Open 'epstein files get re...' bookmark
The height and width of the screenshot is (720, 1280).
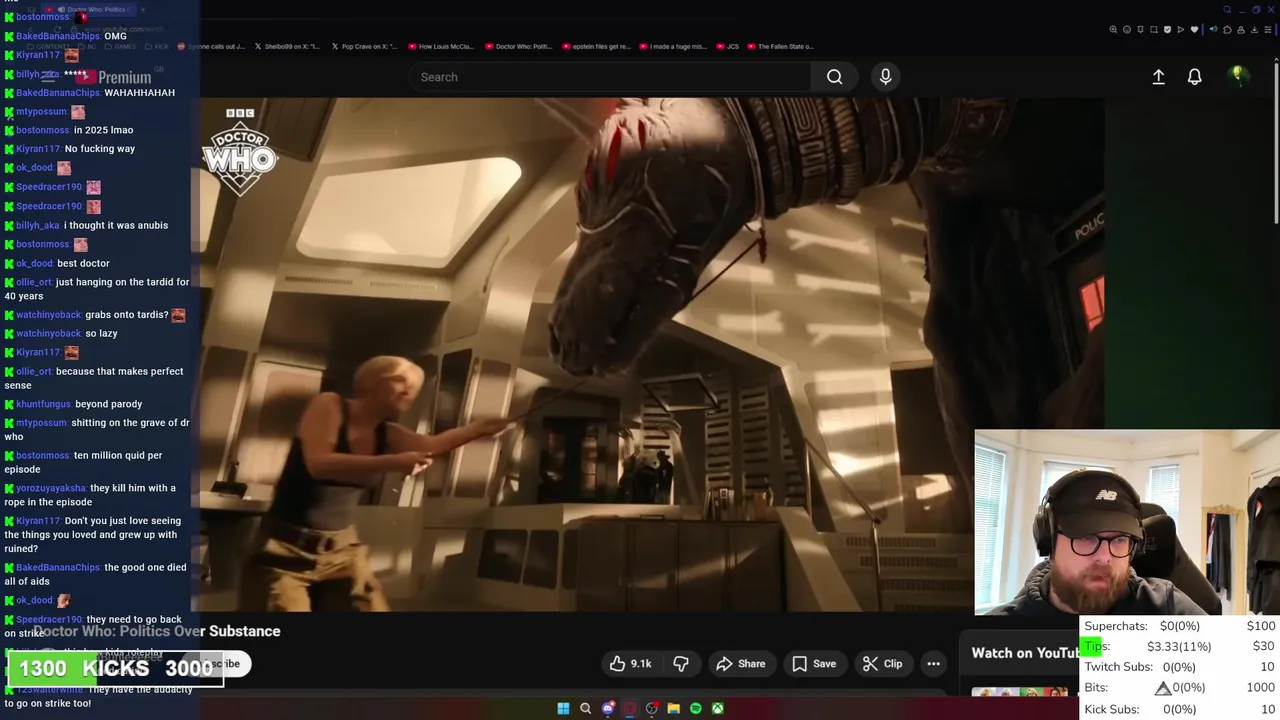tap(595, 46)
